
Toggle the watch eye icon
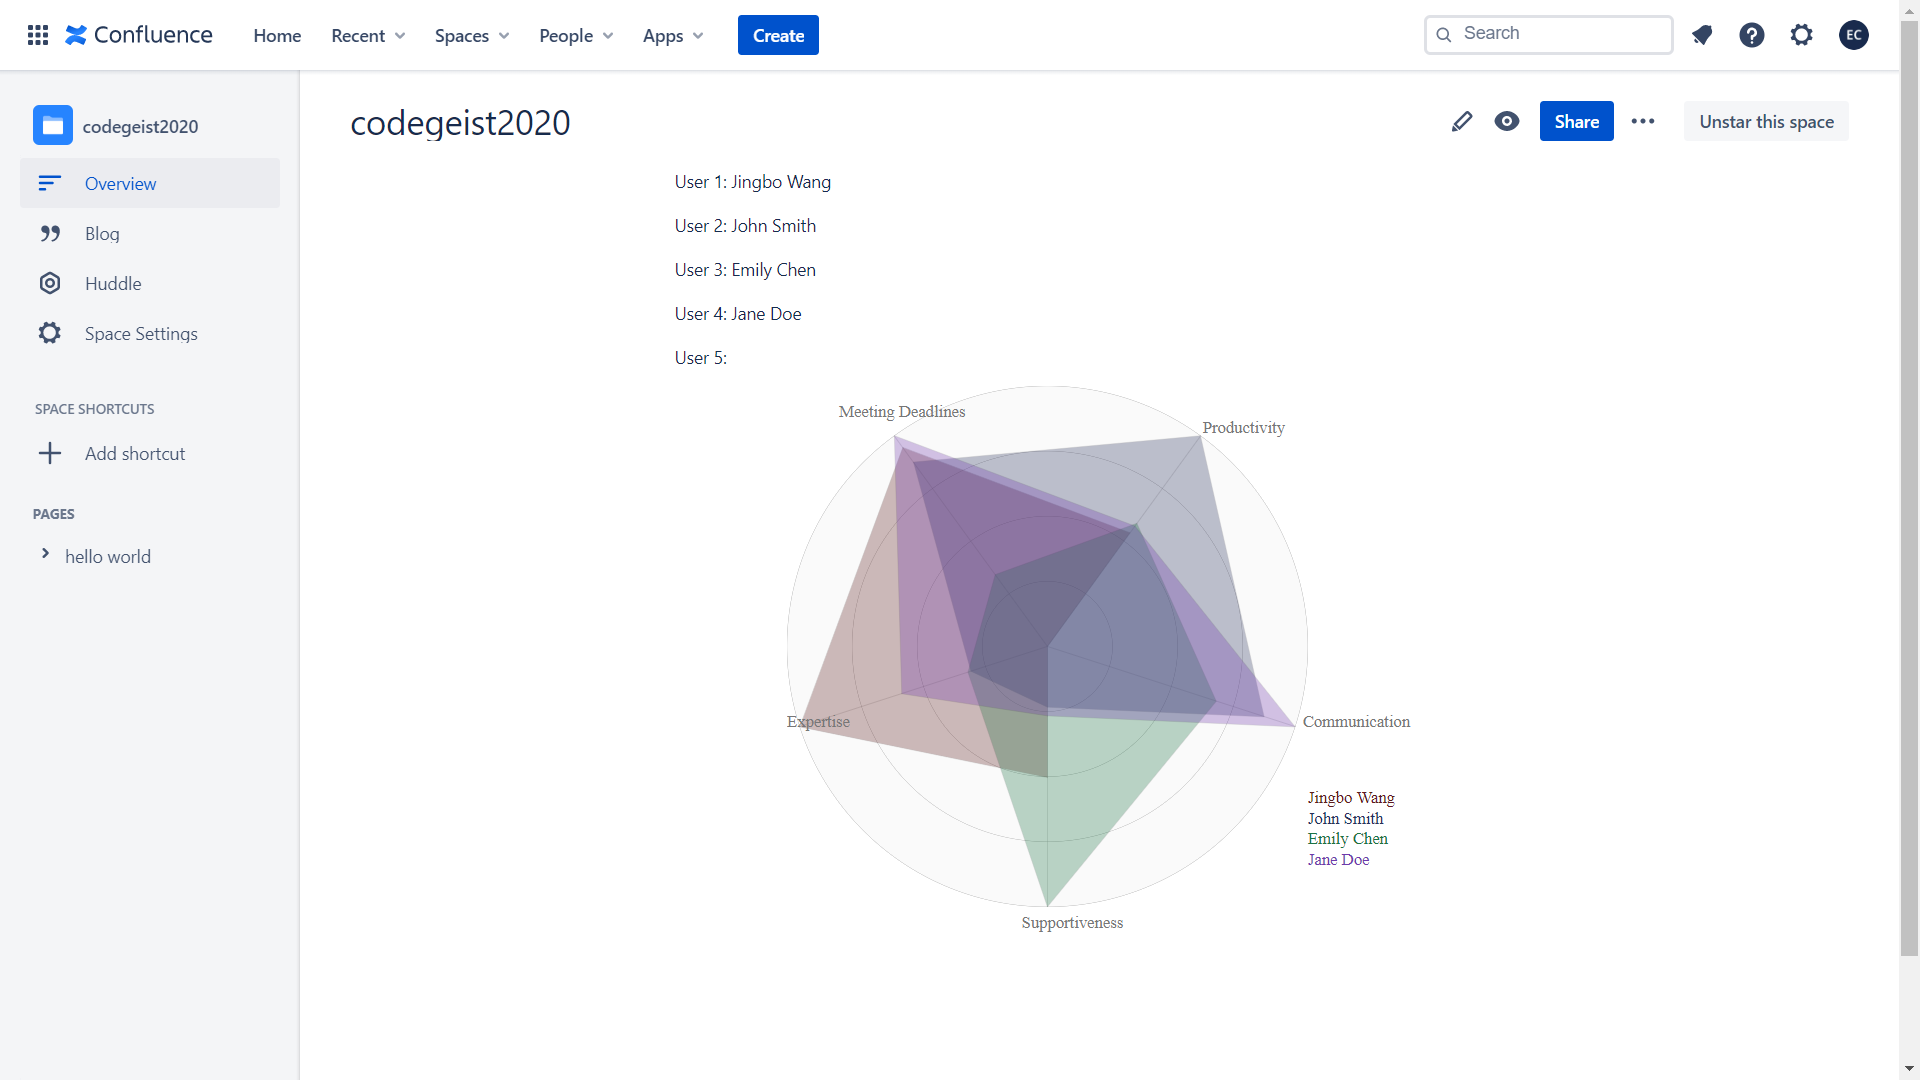(1507, 122)
